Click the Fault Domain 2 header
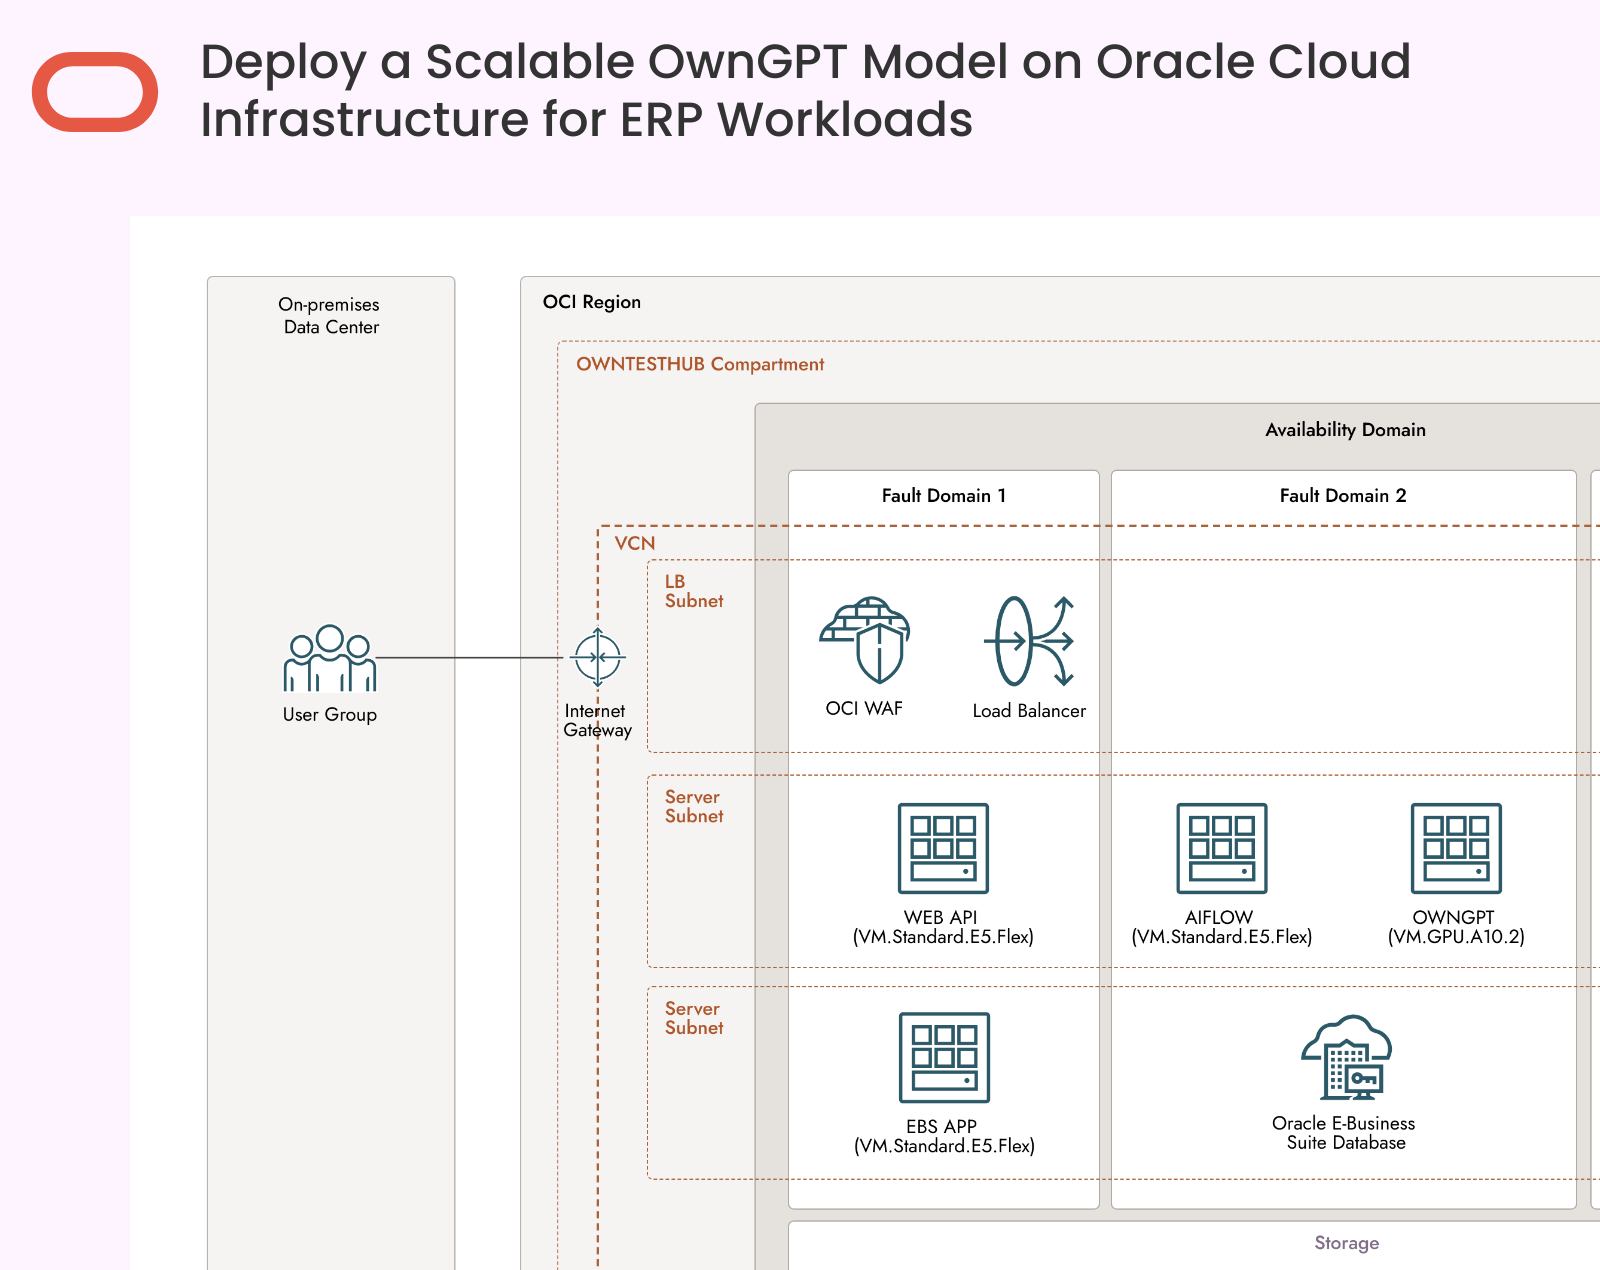The height and width of the screenshot is (1270, 1600). click(1342, 496)
